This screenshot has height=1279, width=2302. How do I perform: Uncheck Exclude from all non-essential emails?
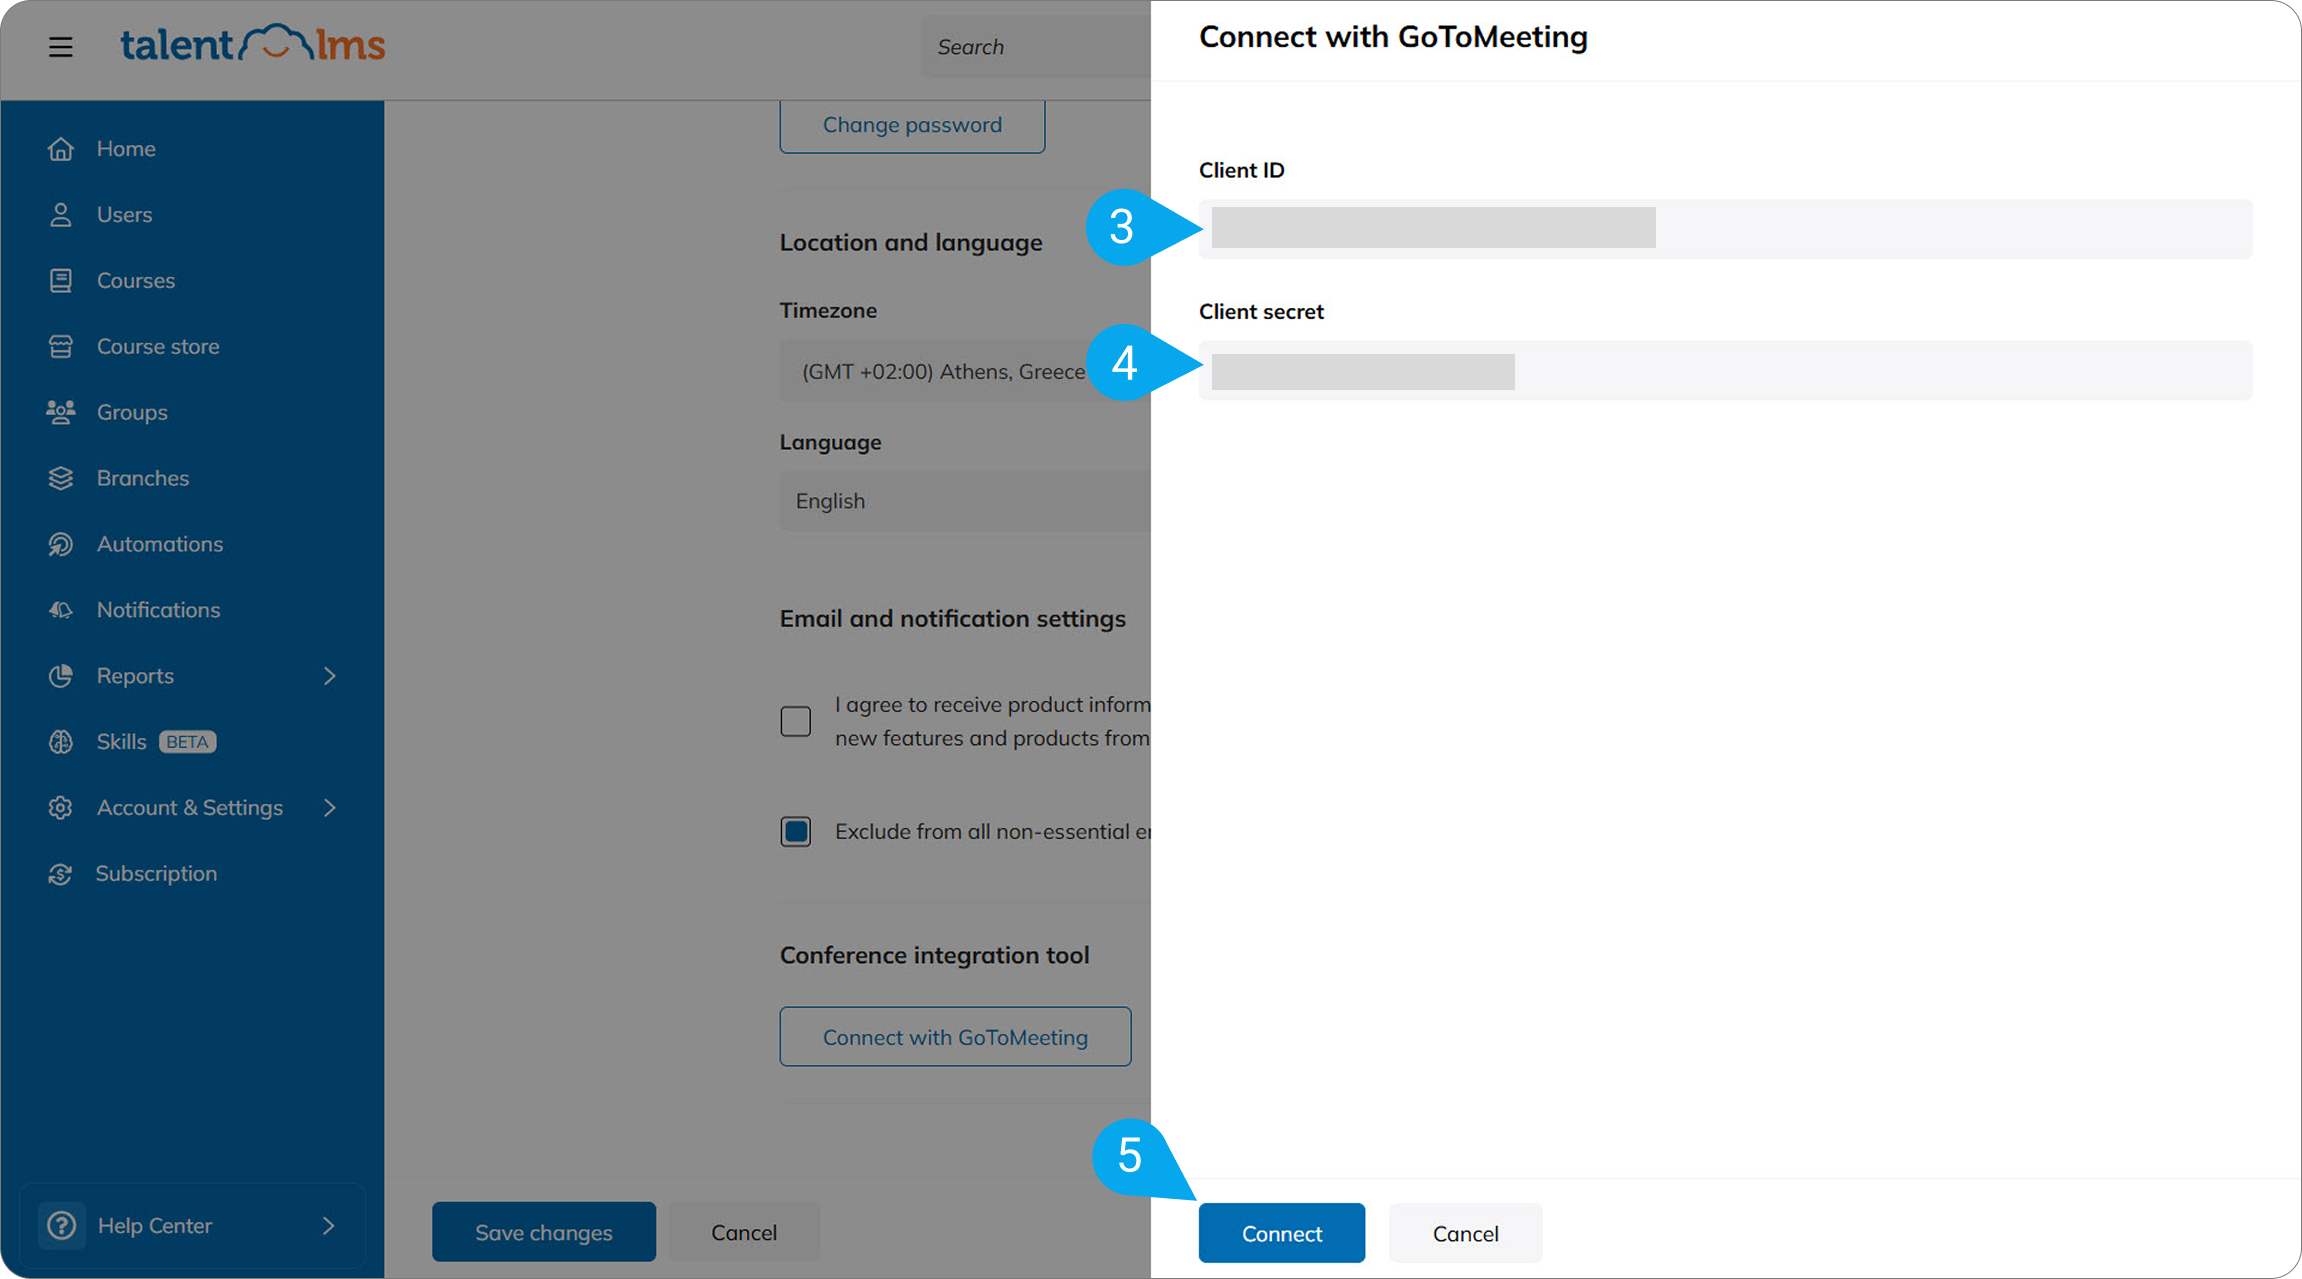796,832
